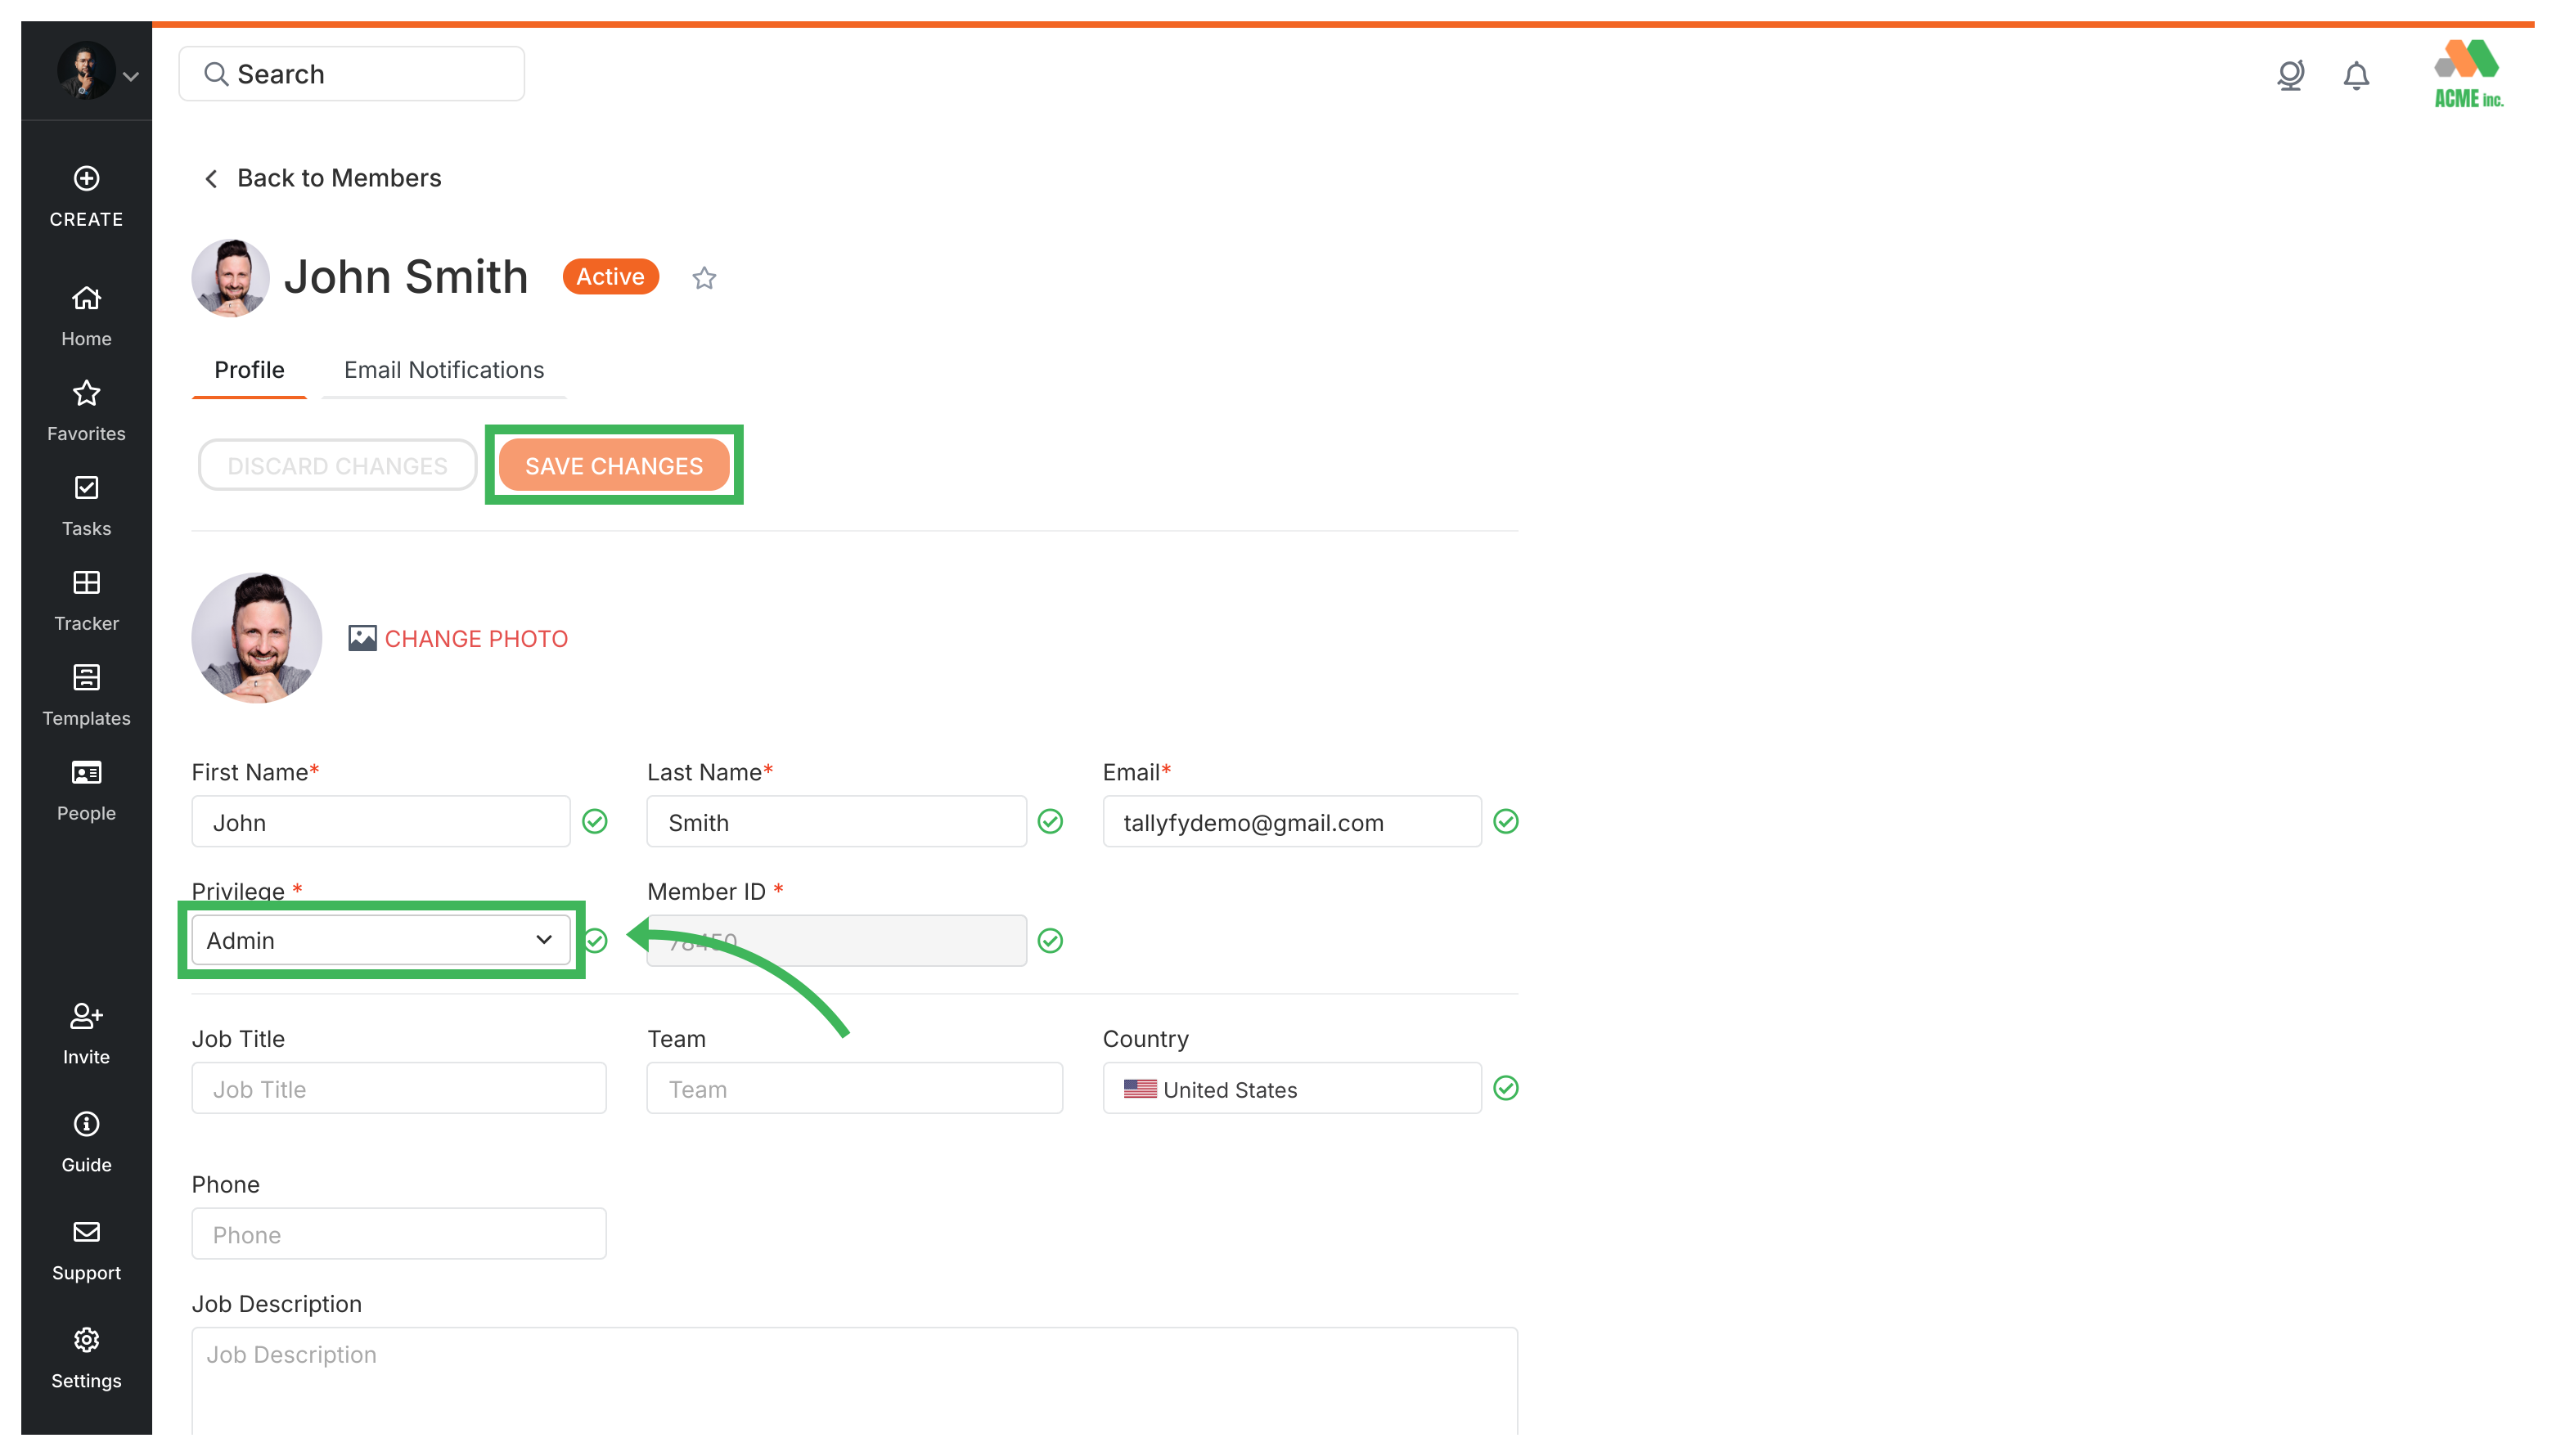Image resolution: width=2556 pixels, height=1456 pixels.
Task: Click inside the Job Title field
Action: [x=398, y=1089]
